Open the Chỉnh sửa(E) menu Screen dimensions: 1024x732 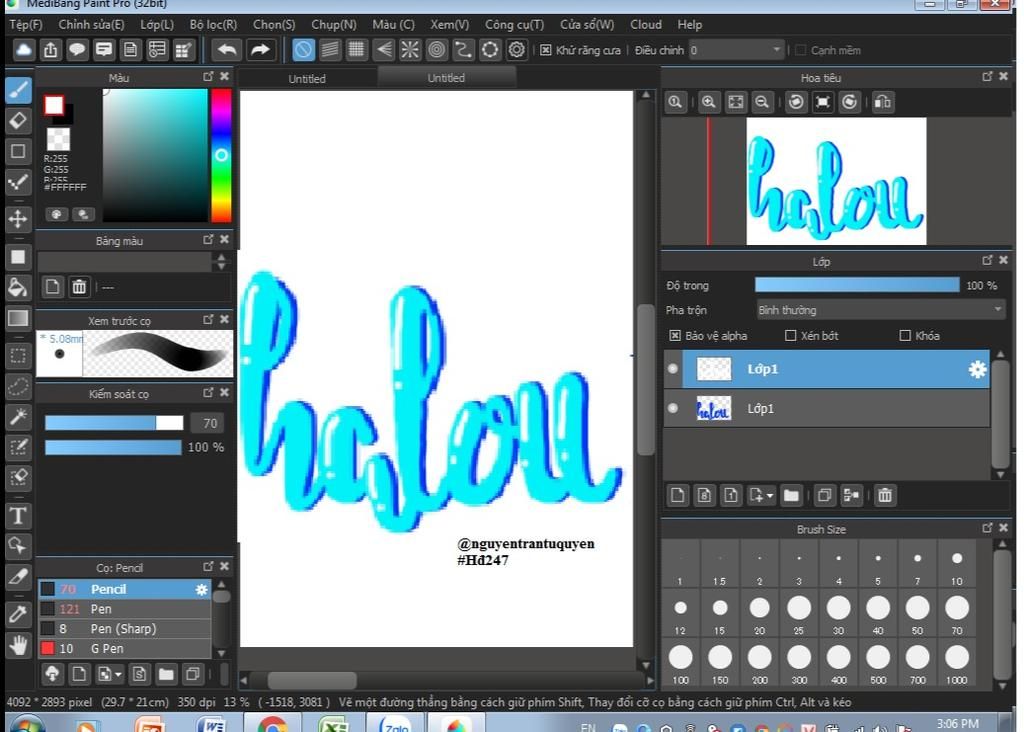click(91, 25)
